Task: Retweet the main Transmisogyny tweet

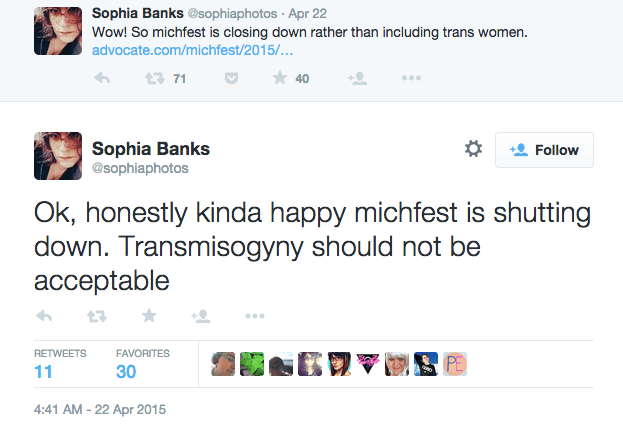Action: tap(97, 316)
